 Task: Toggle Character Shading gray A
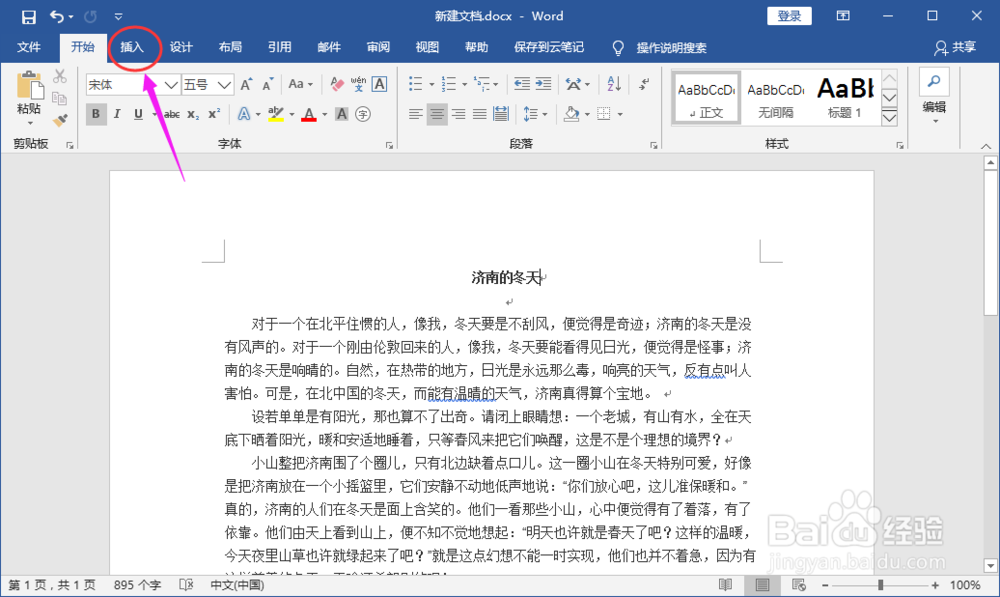342,114
